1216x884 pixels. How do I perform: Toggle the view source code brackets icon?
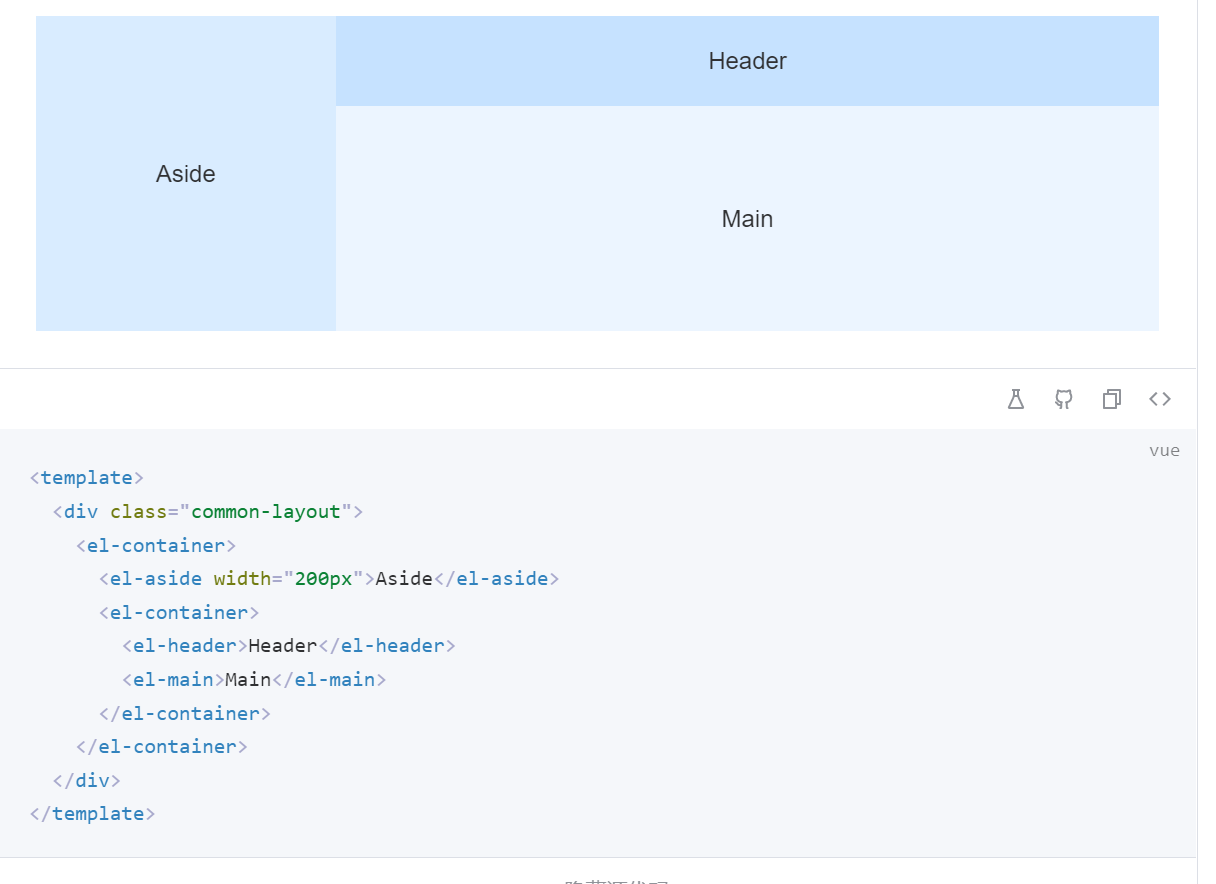tap(1160, 399)
